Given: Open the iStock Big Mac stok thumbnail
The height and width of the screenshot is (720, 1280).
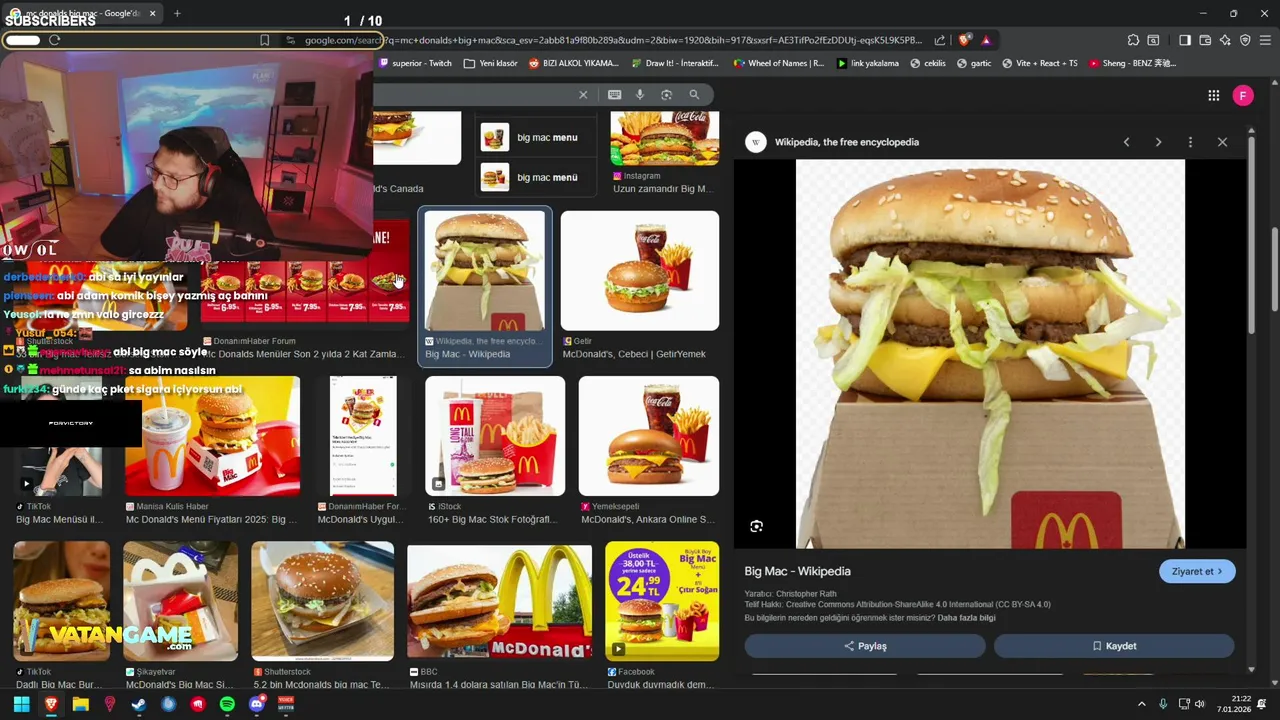Looking at the screenshot, I should point(495,436).
